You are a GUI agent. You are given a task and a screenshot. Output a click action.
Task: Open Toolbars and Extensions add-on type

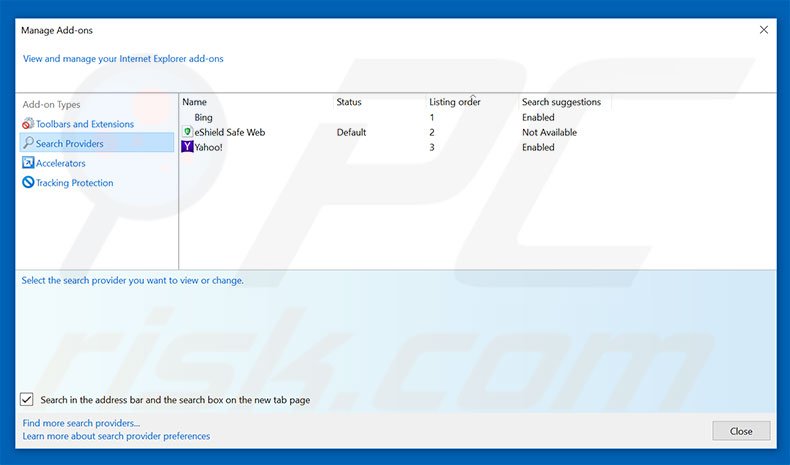(85, 124)
